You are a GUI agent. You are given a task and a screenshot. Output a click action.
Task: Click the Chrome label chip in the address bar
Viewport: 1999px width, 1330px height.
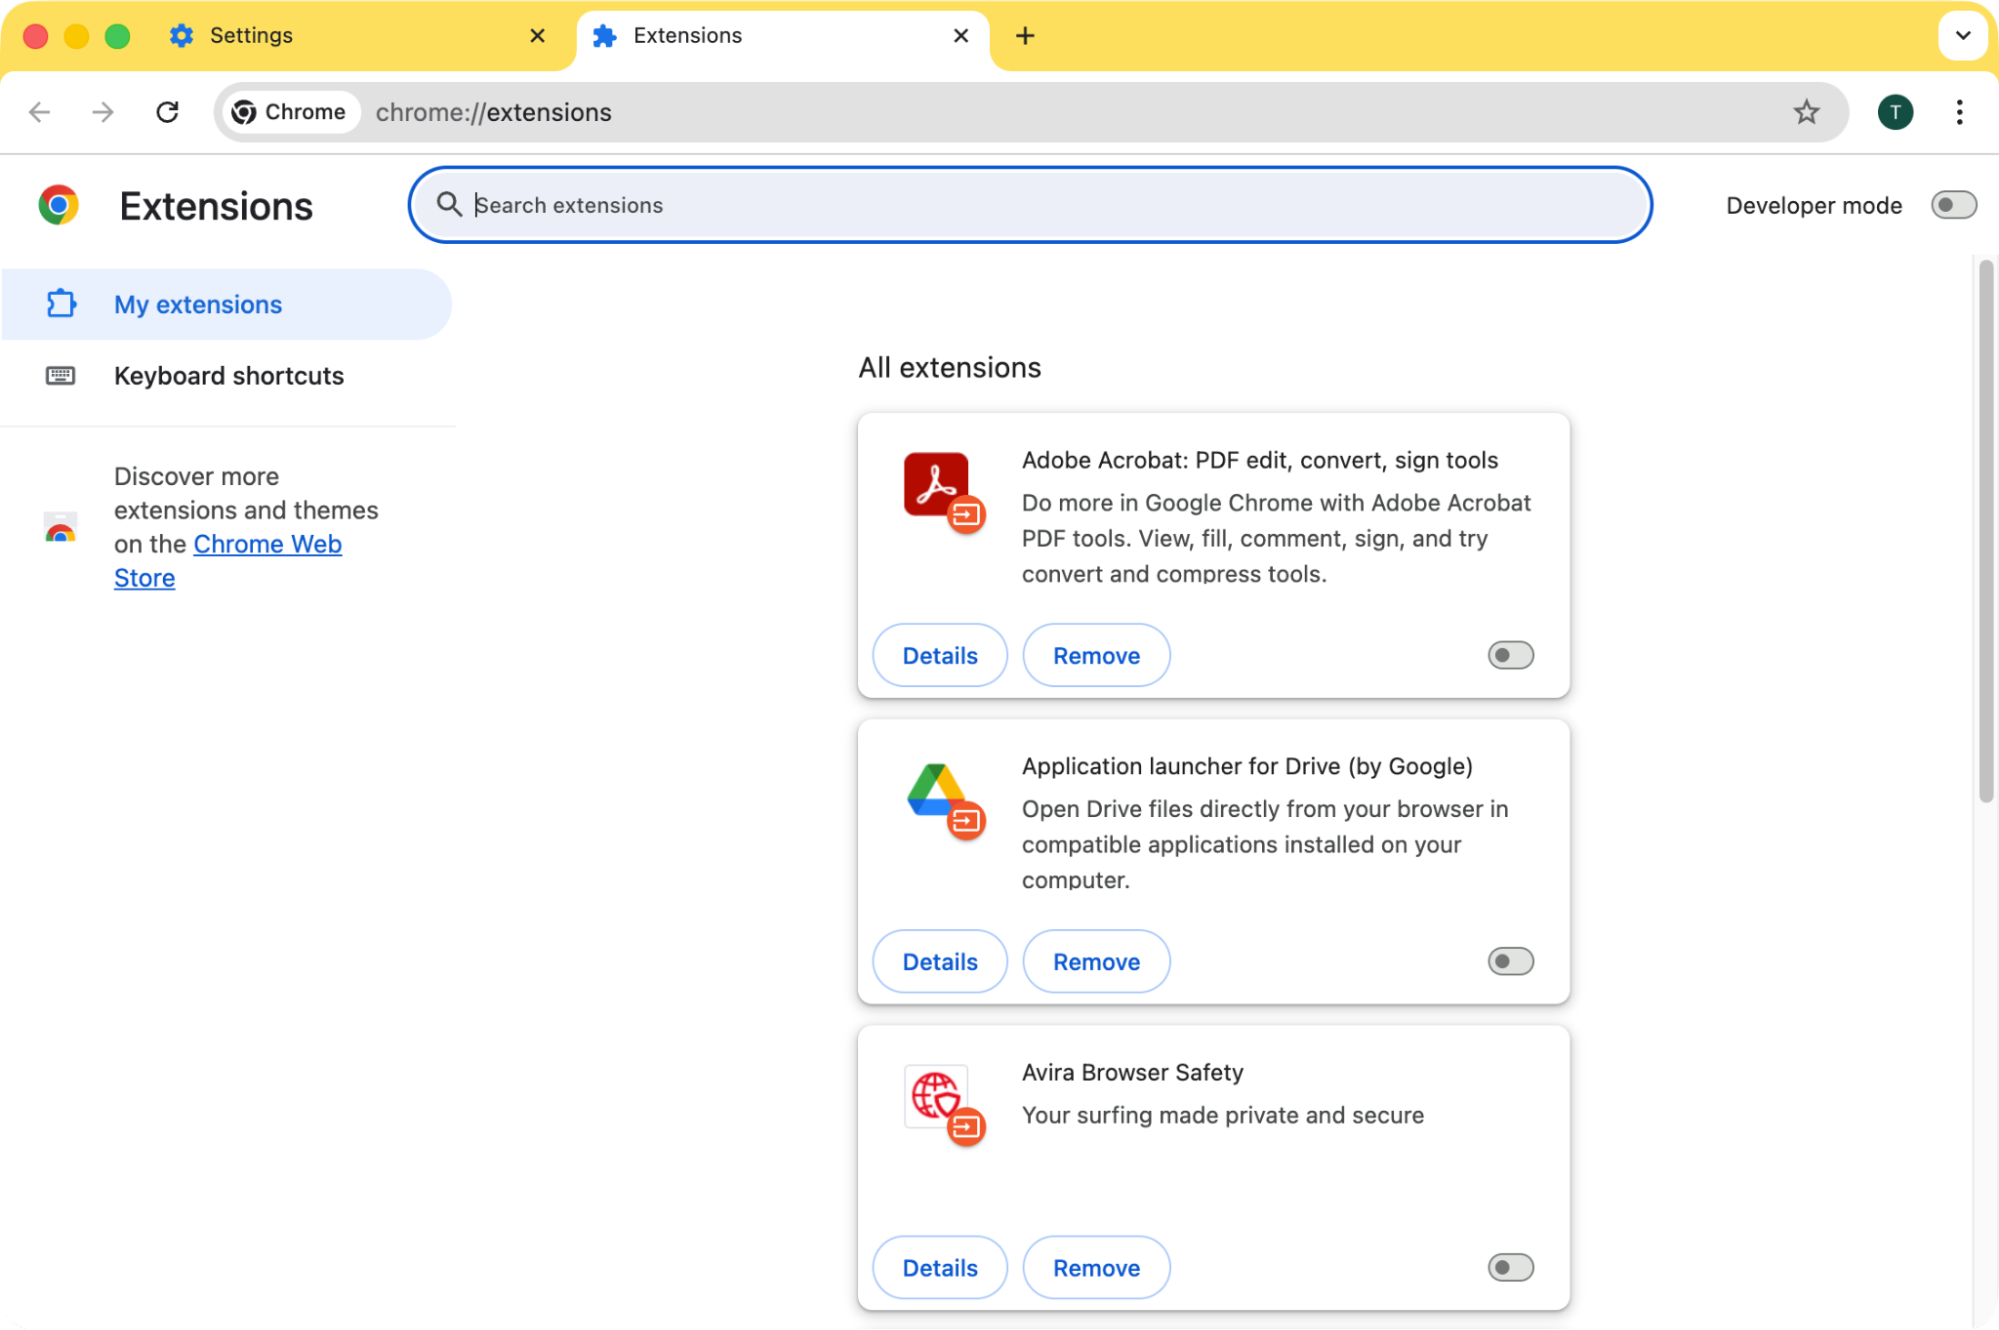click(x=289, y=111)
